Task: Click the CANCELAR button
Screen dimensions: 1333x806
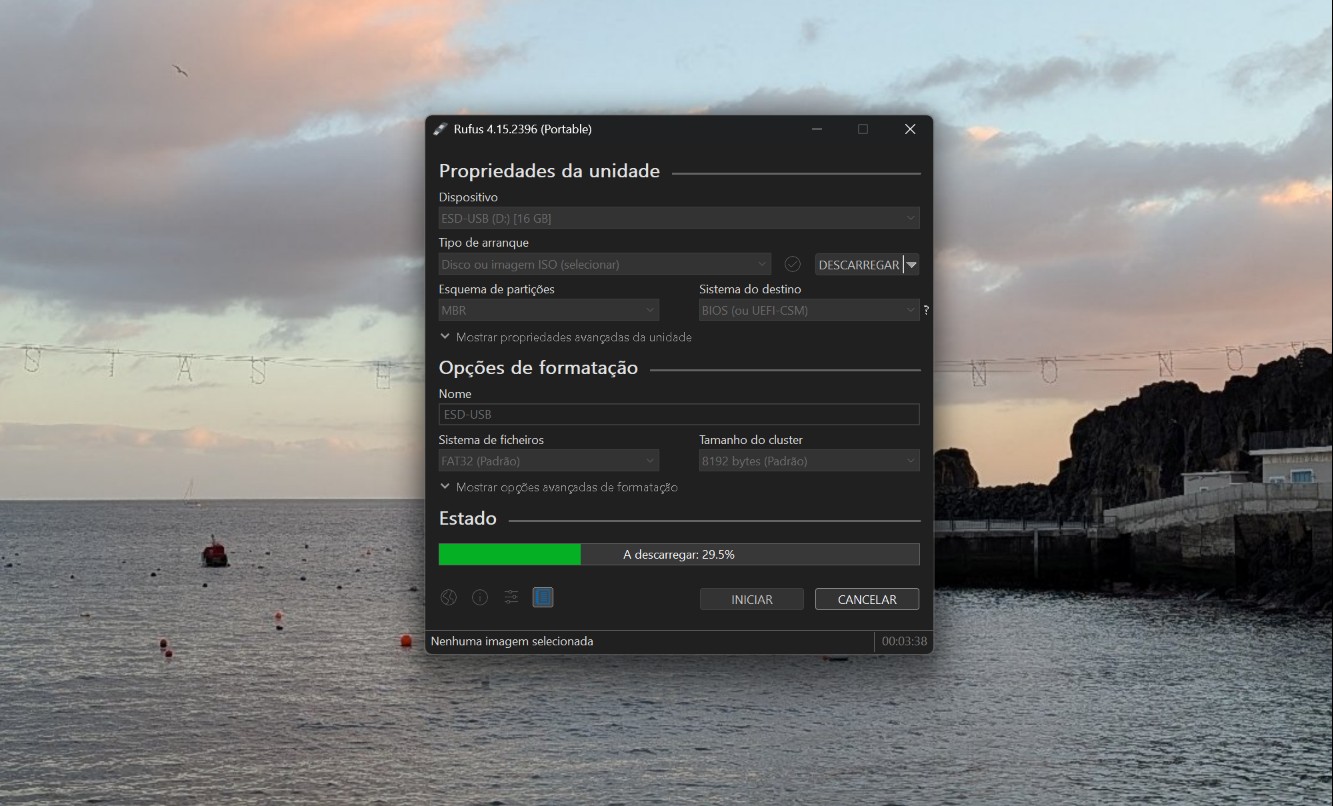Action: [x=867, y=599]
